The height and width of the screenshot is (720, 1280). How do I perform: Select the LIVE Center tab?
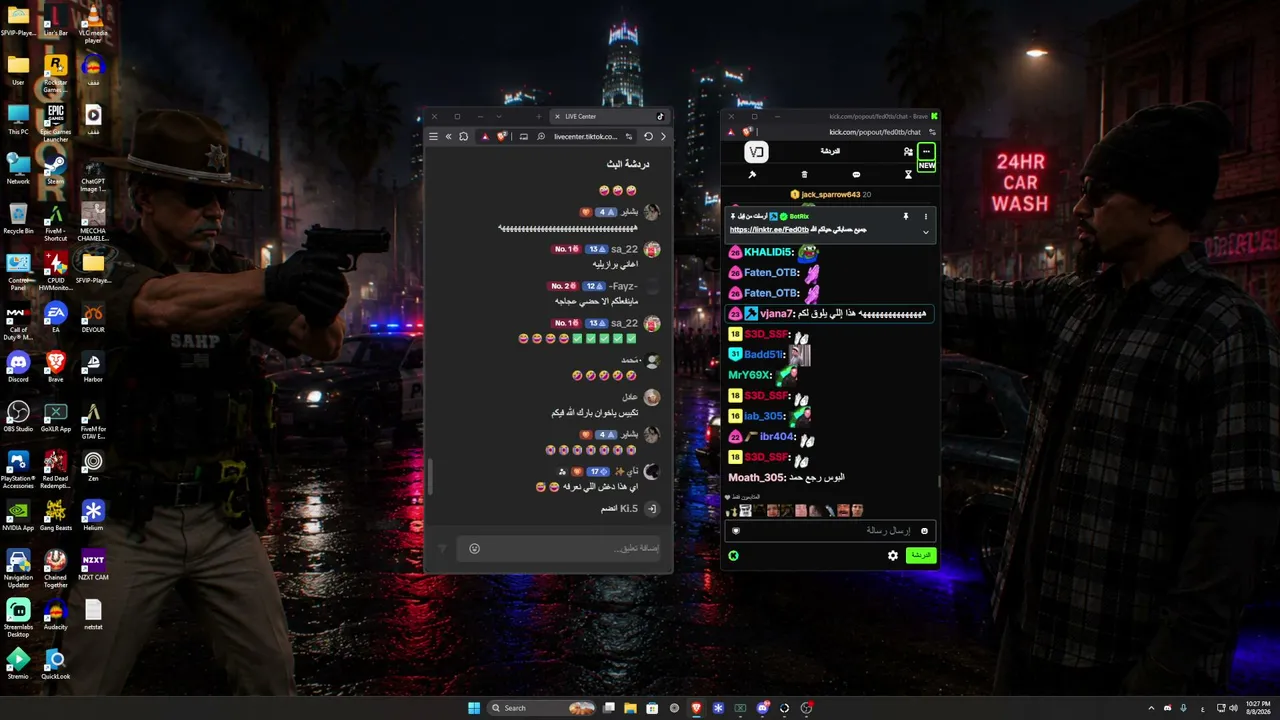[609, 117]
